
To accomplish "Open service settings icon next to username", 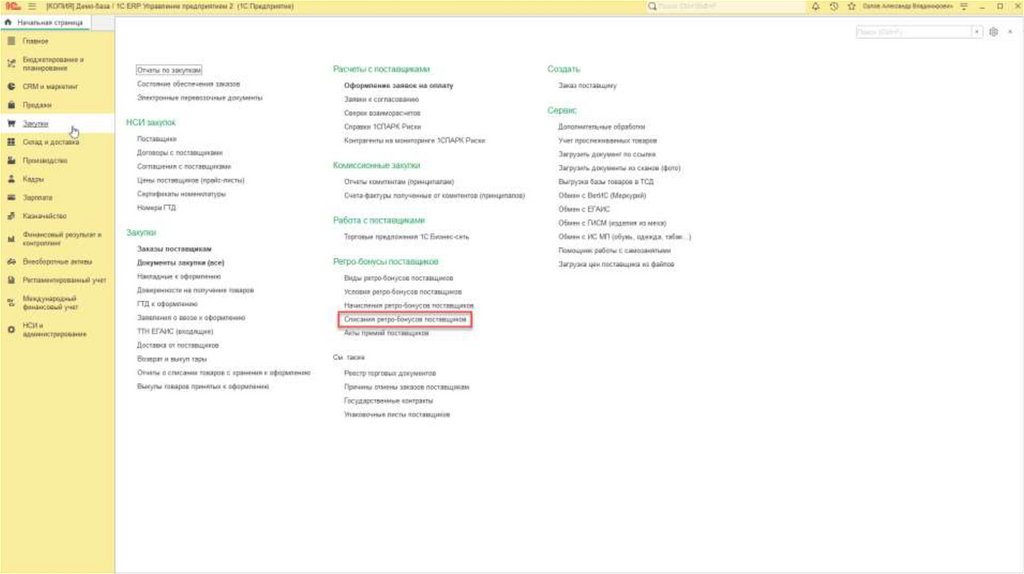I will pos(964,7).
